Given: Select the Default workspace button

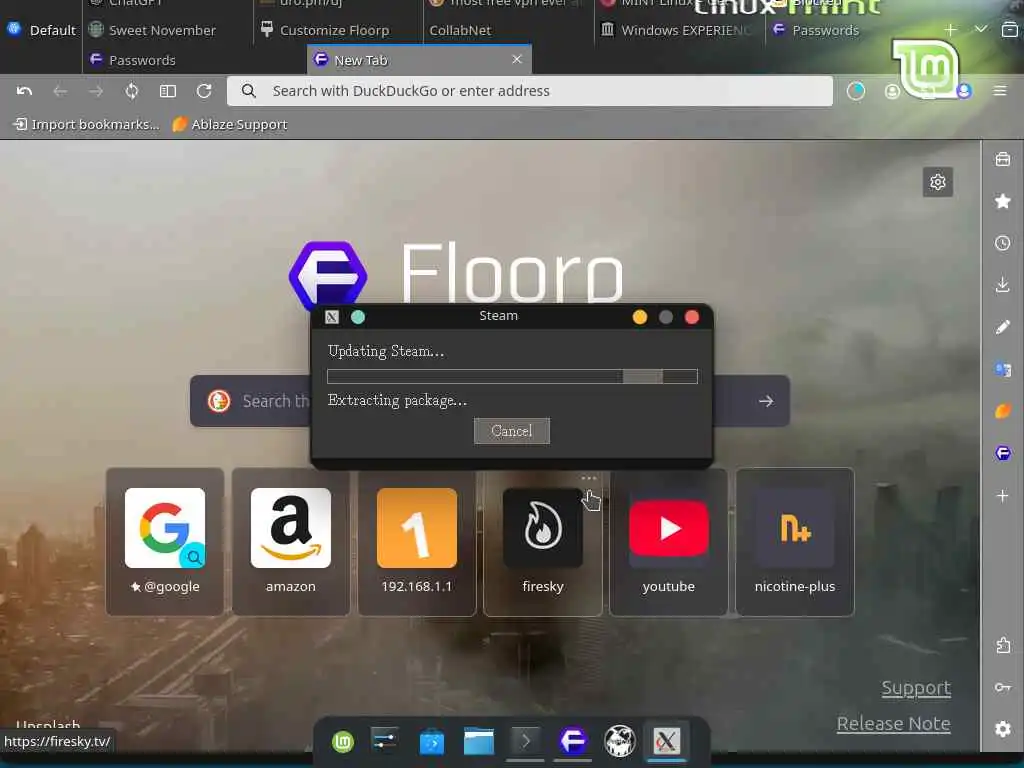Looking at the screenshot, I should pyautogui.click(x=41, y=30).
